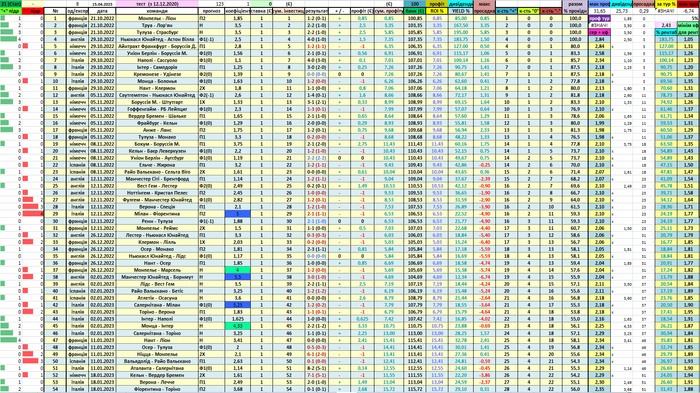This screenshot has height=393, width=700.
Task: Select the "Вест Гем - Лестер" match cell
Action: point(157,186)
